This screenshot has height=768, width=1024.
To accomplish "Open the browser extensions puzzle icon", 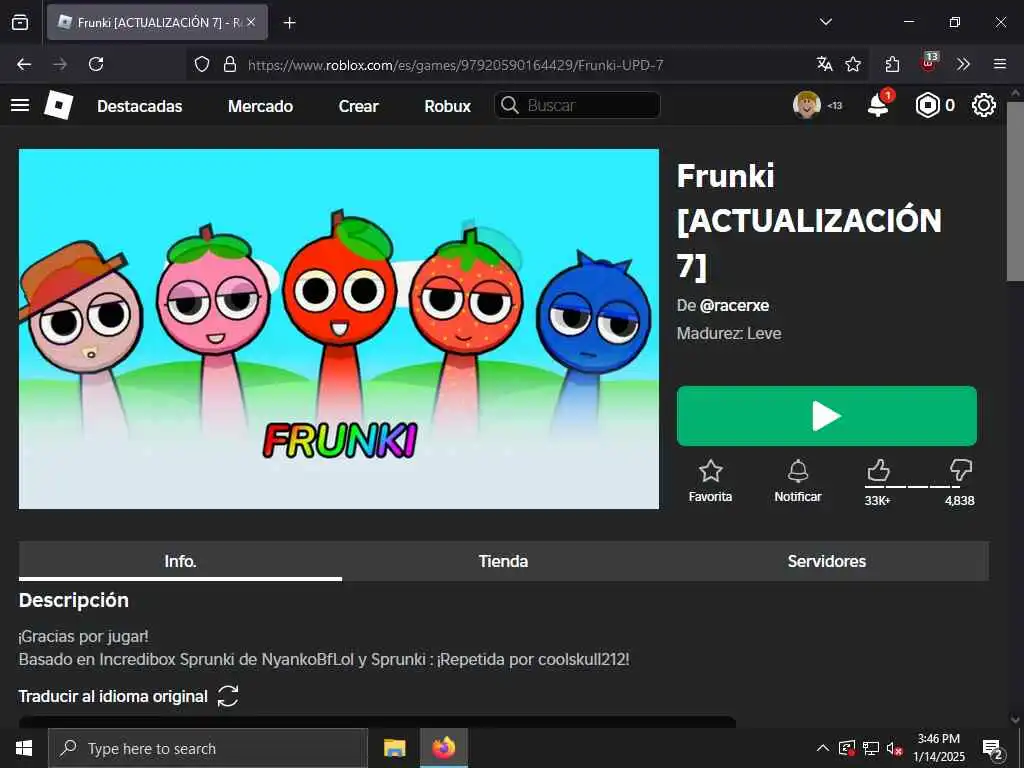I will coord(892,64).
